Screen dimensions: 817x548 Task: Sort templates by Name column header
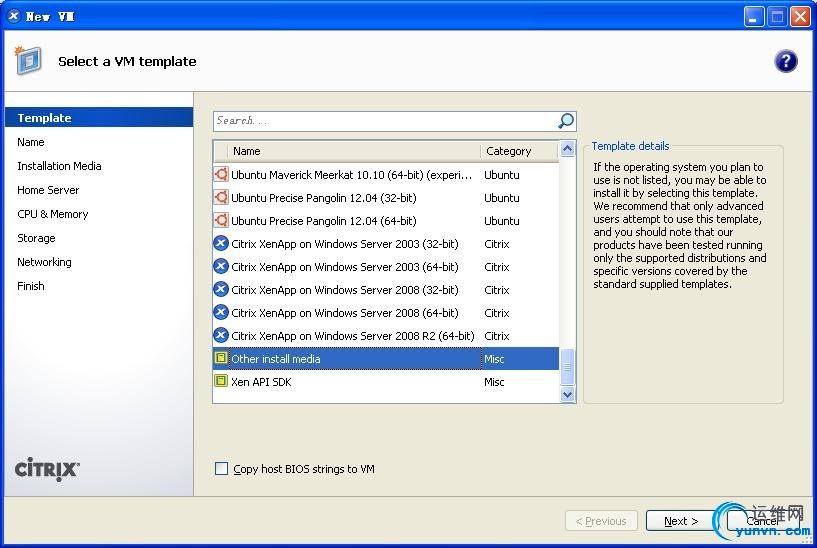(353, 151)
